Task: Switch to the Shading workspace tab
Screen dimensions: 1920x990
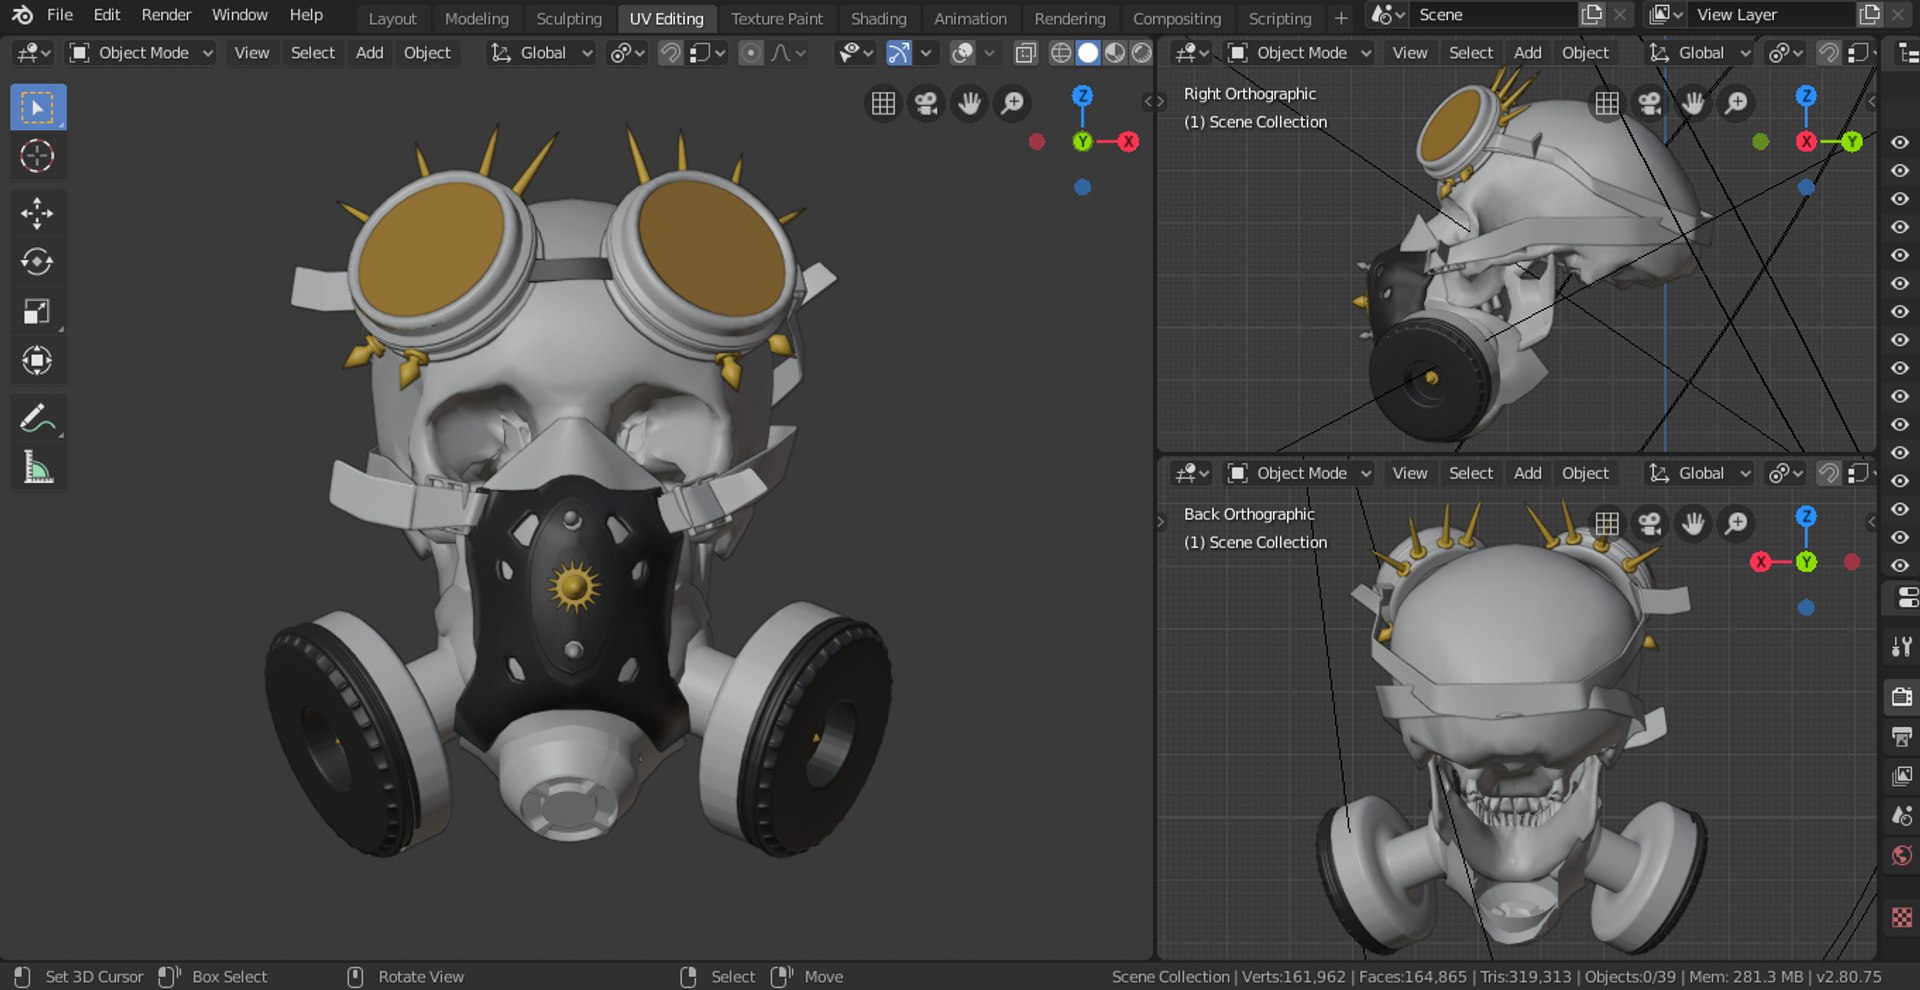Action: tap(878, 18)
